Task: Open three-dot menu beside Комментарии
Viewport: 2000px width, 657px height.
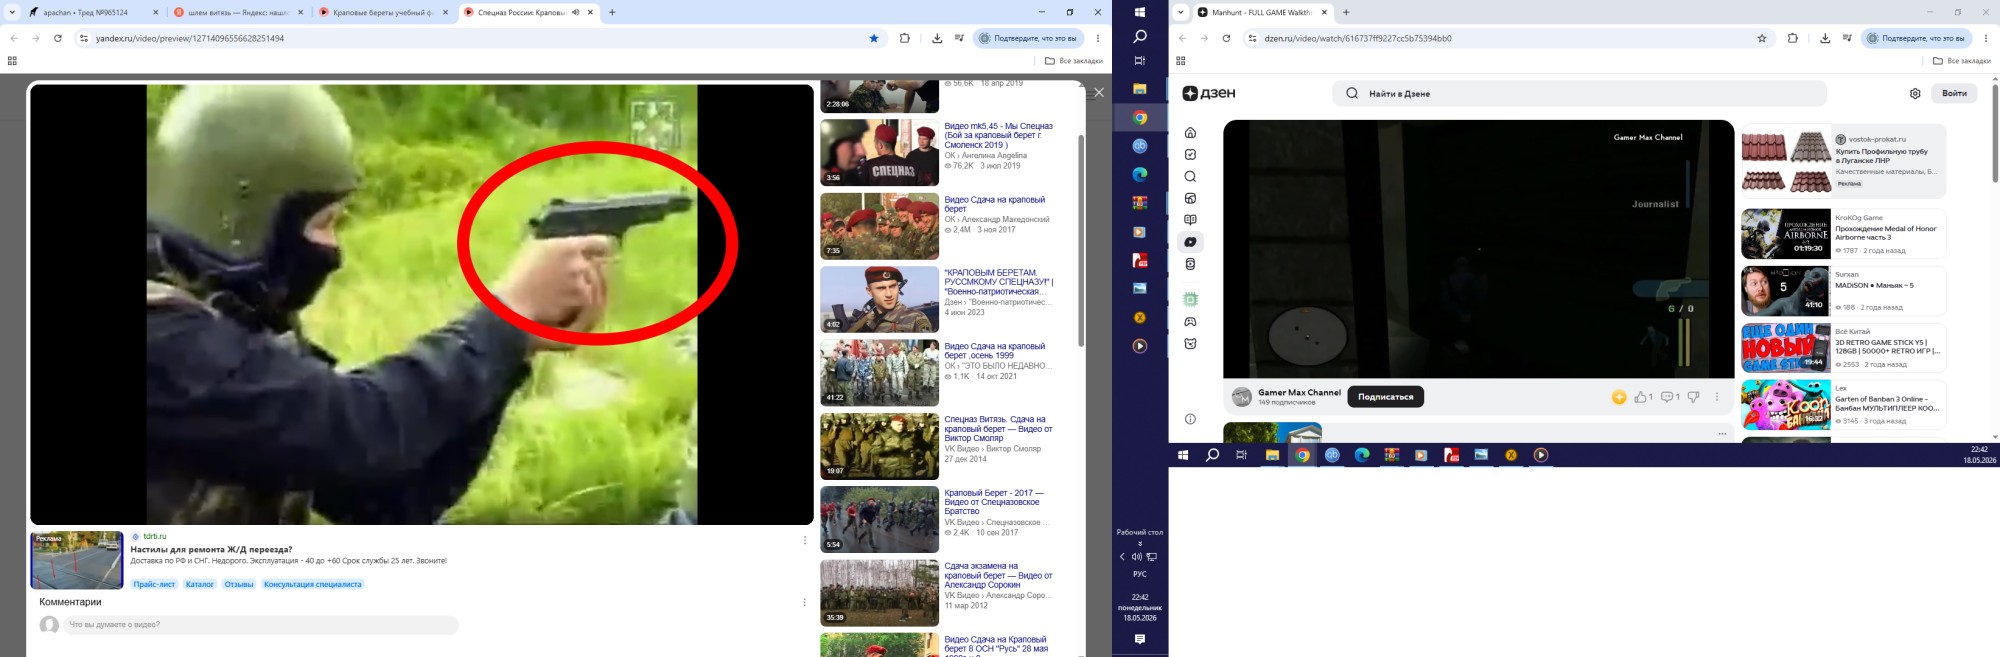Action: 804,602
